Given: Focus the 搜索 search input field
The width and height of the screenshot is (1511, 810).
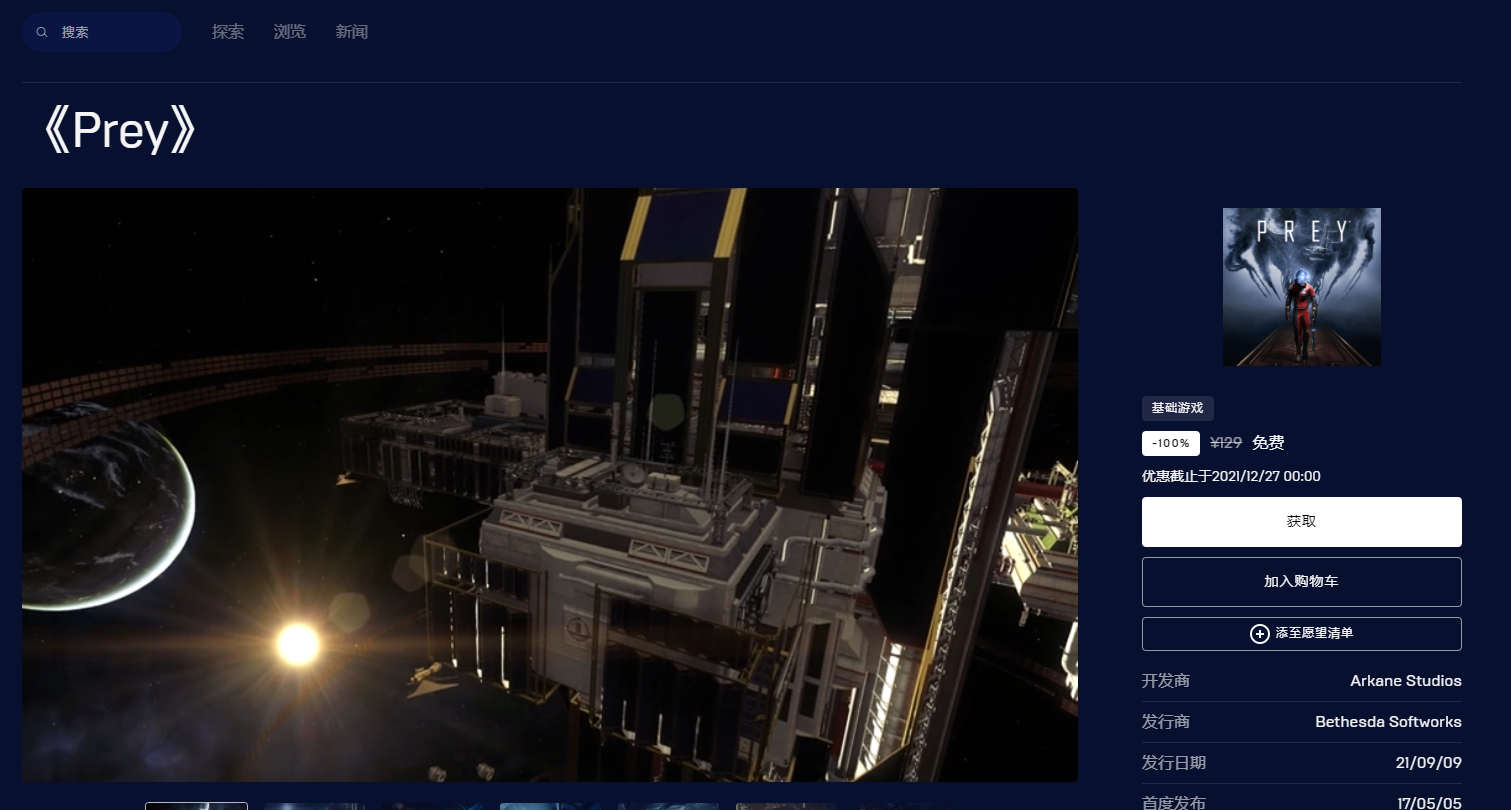Looking at the screenshot, I should tap(102, 32).
